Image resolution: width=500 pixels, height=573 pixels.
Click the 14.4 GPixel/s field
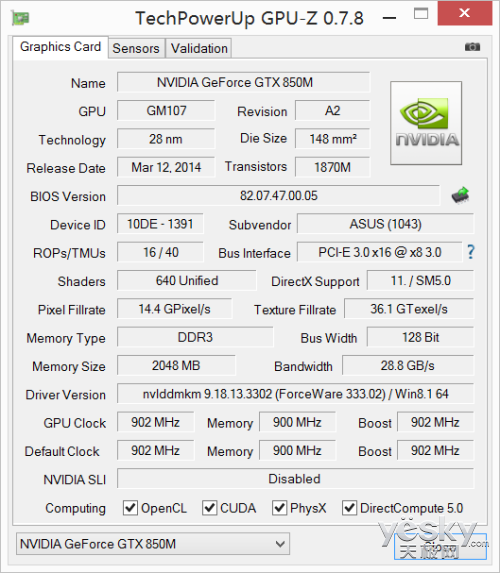click(x=174, y=309)
